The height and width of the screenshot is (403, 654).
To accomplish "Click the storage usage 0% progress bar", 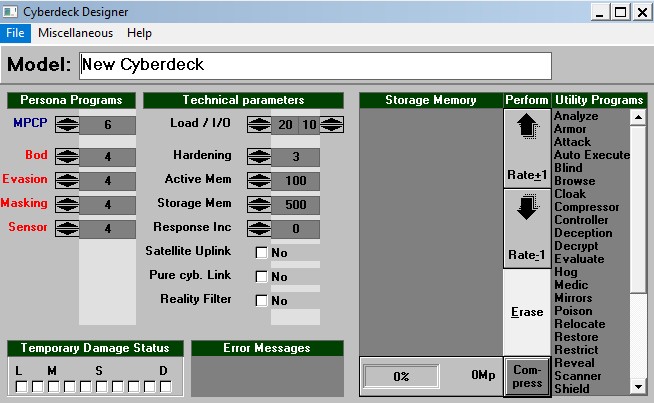I will [401, 376].
